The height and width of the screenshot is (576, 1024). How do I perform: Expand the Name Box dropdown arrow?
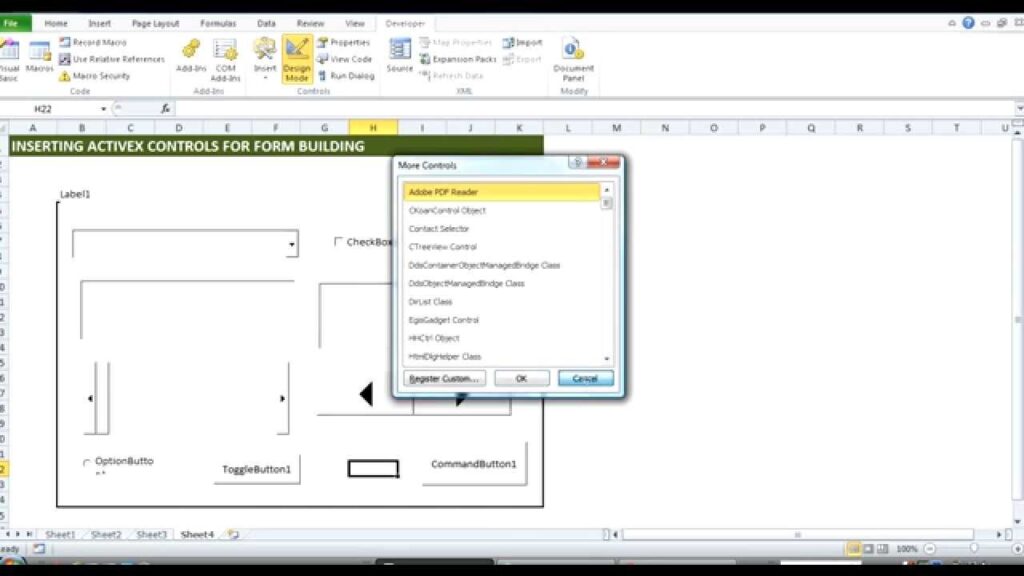103,109
